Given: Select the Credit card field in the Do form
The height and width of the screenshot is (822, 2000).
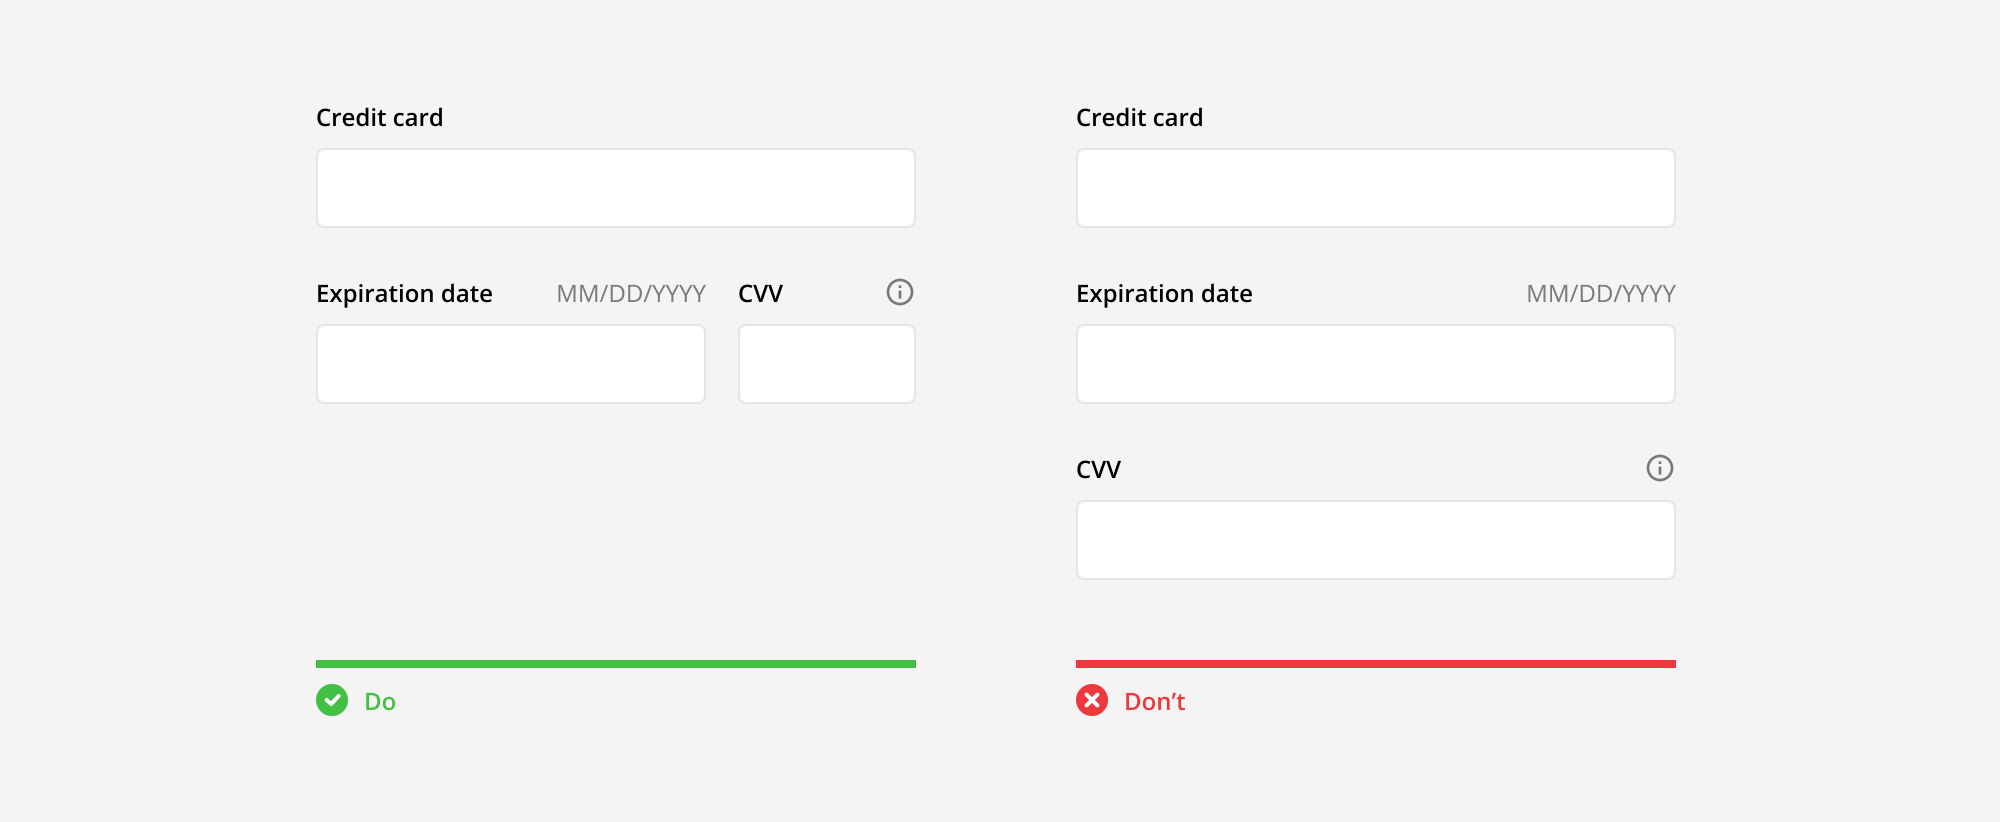Looking at the screenshot, I should 615,187.
